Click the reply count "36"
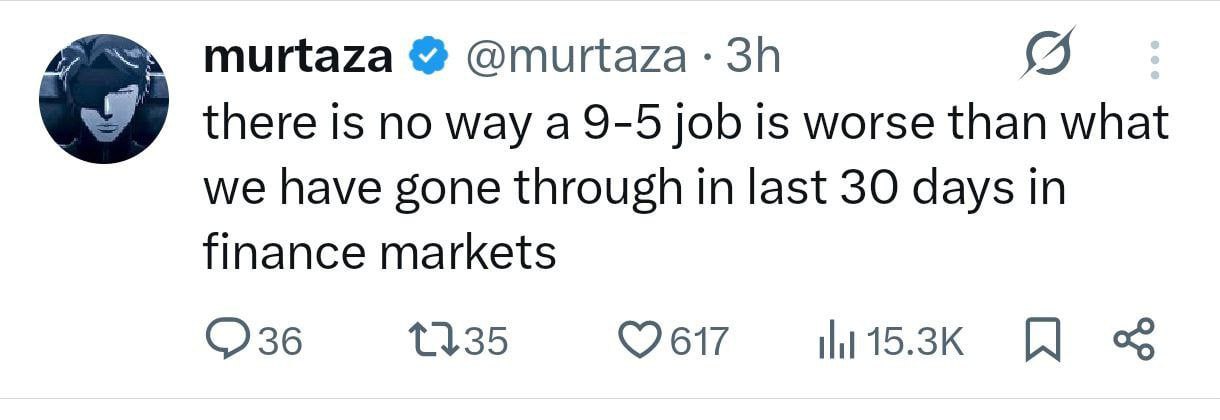 pyautogui.click(x=280, y=343)
